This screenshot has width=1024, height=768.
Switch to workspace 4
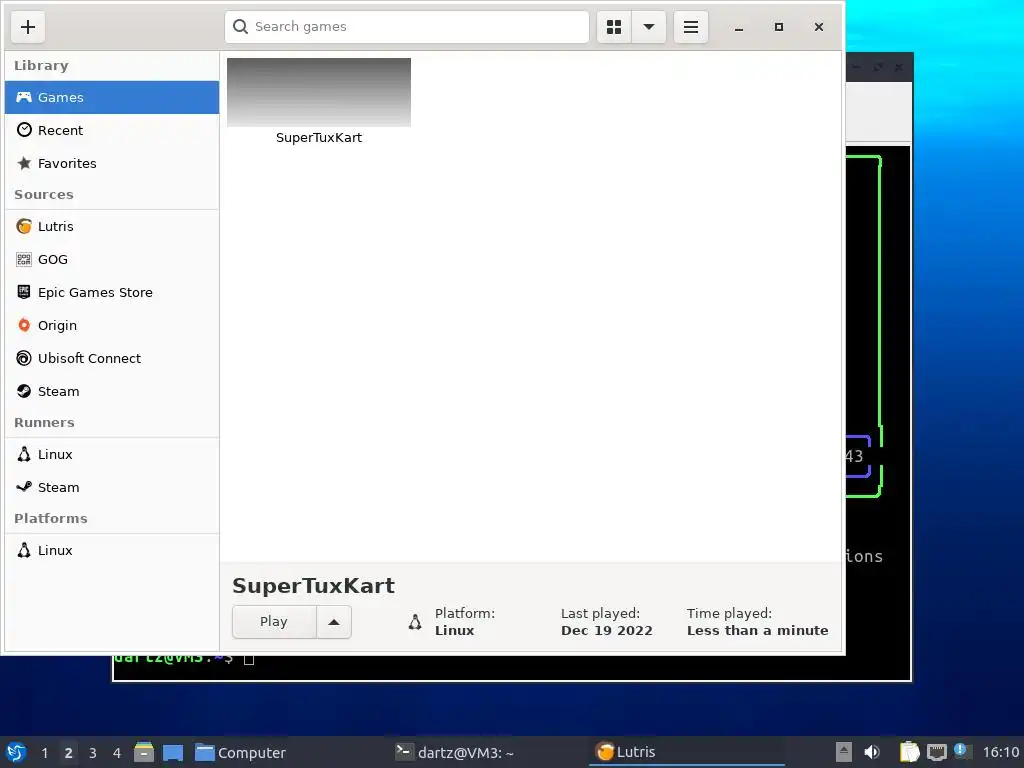[x=117, y=753]
